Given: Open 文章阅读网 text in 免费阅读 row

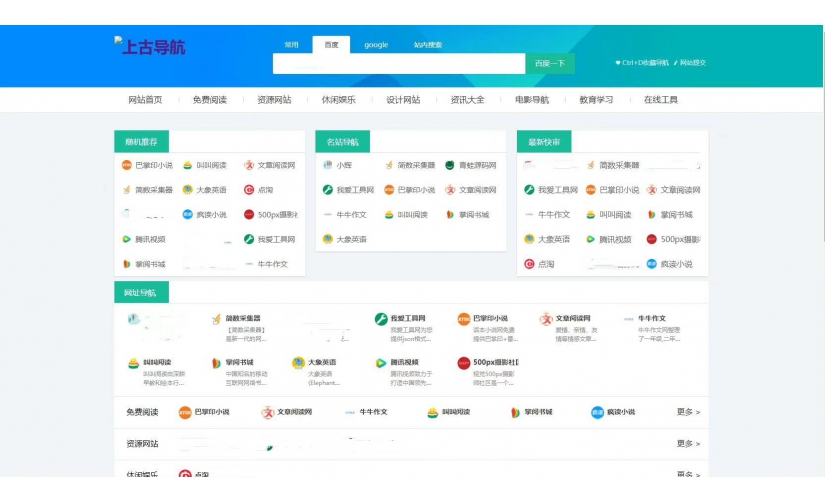Looking at the screenshot, I should click(295, 412).
